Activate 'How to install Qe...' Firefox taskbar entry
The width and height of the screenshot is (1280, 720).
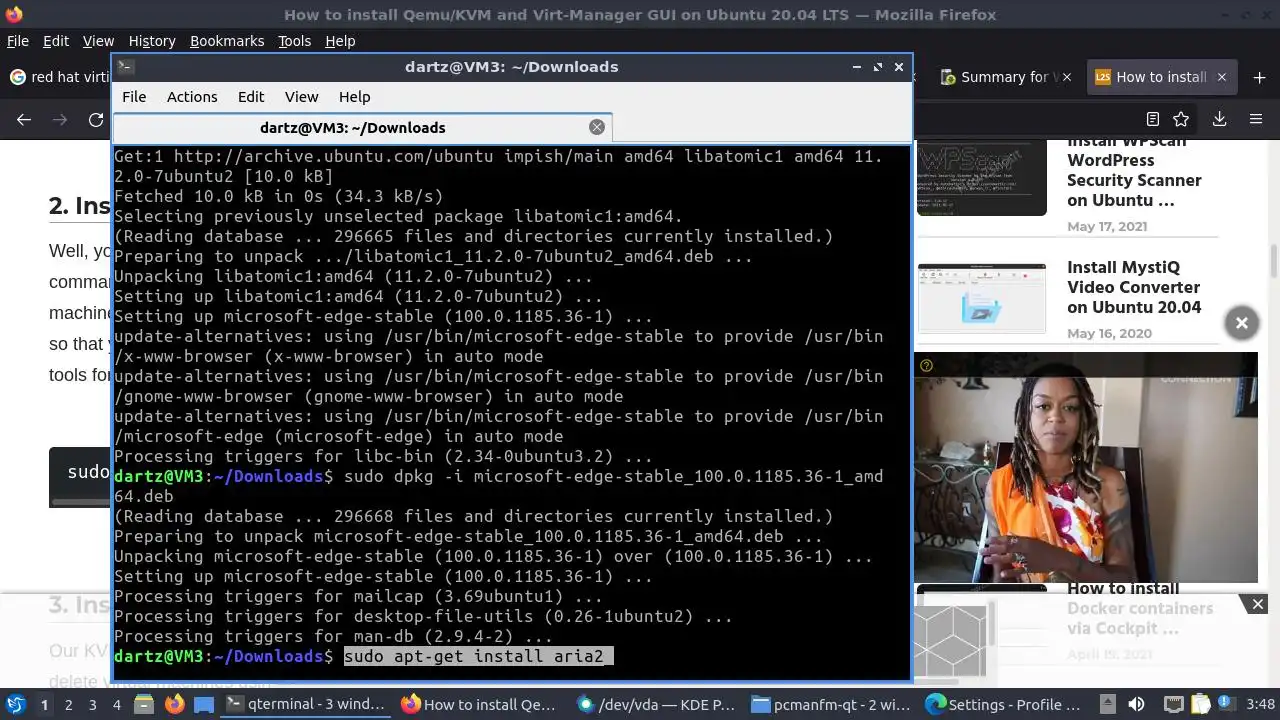[x=479, y=704]
